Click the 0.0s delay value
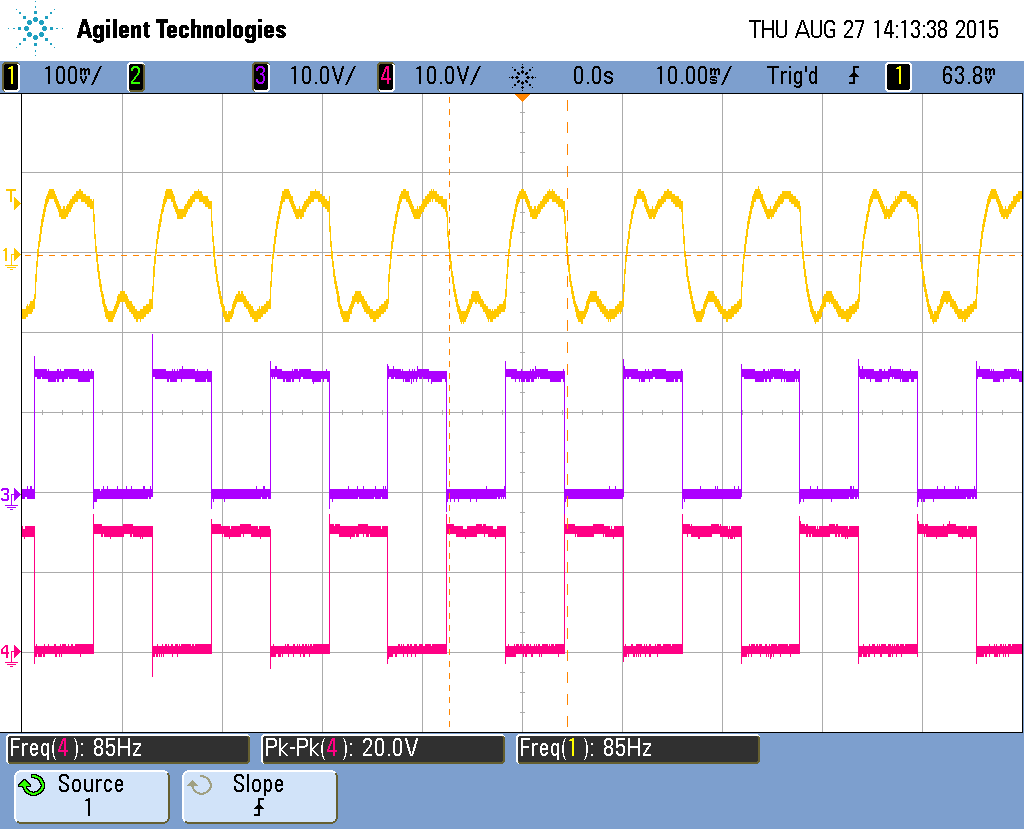 [x=593, y=76]
